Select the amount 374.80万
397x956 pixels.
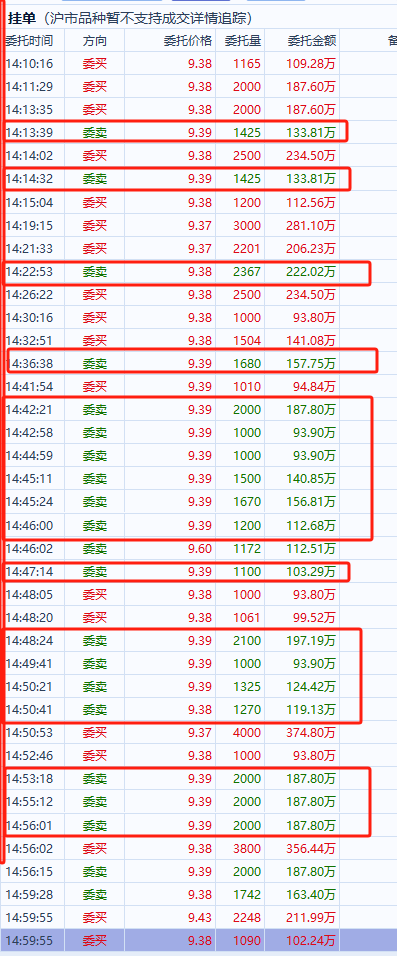click(x=311, y=733)
